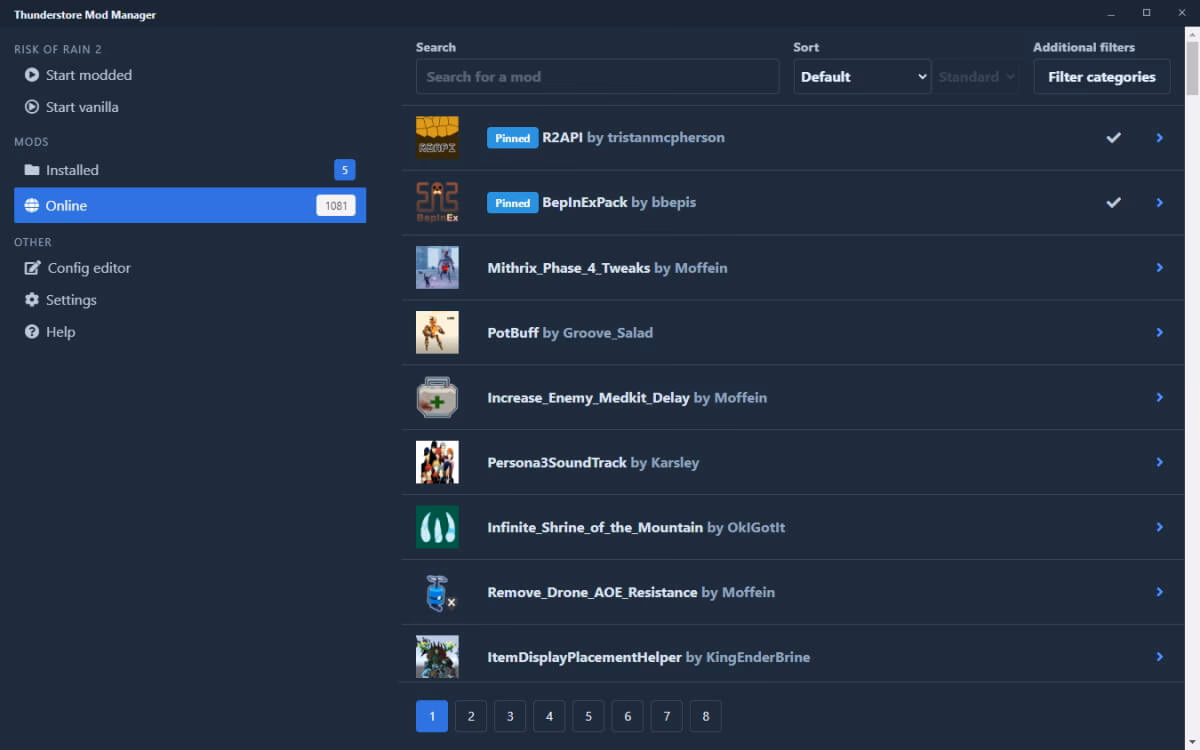Go to page 8
Screen dimensions: 1200x750
coord(705,716)
